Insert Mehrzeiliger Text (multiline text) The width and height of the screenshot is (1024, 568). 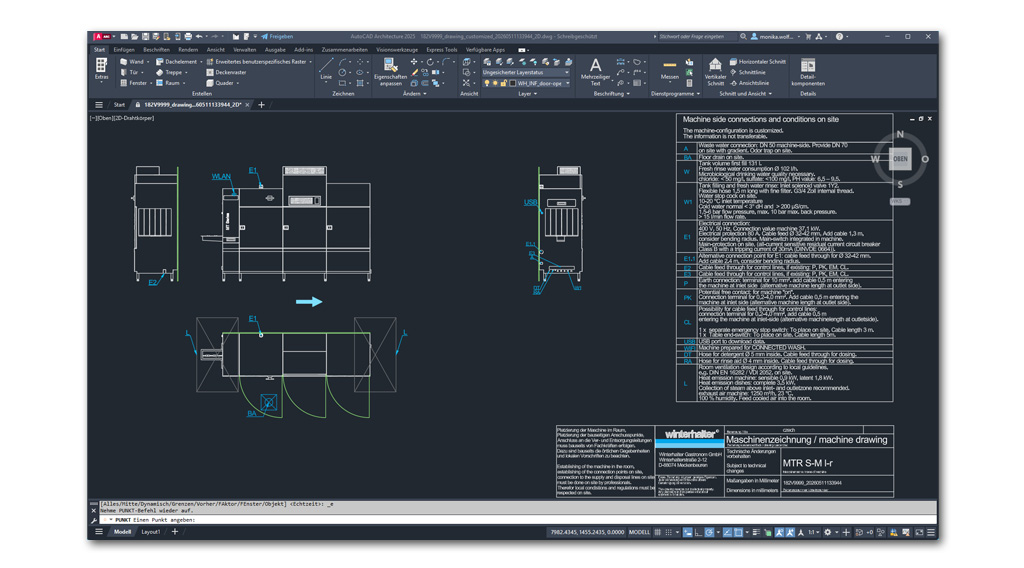coord(596,72)
